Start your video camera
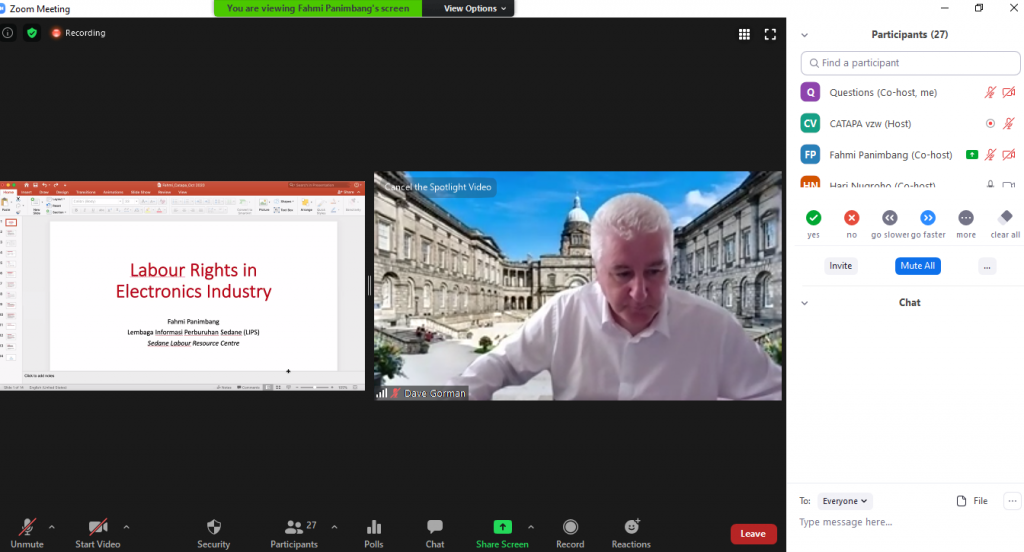1024x552 pixels. (98, 534)
